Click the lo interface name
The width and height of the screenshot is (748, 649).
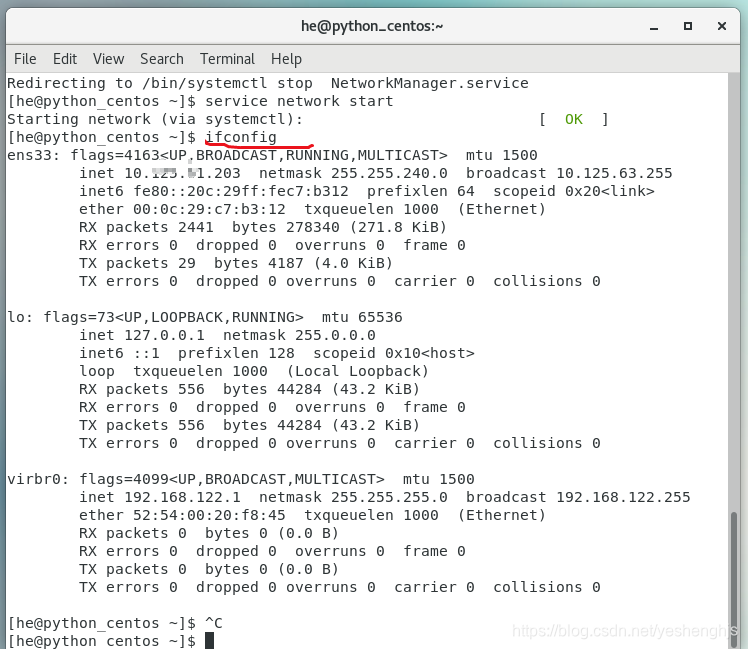[x=16, y=317]
